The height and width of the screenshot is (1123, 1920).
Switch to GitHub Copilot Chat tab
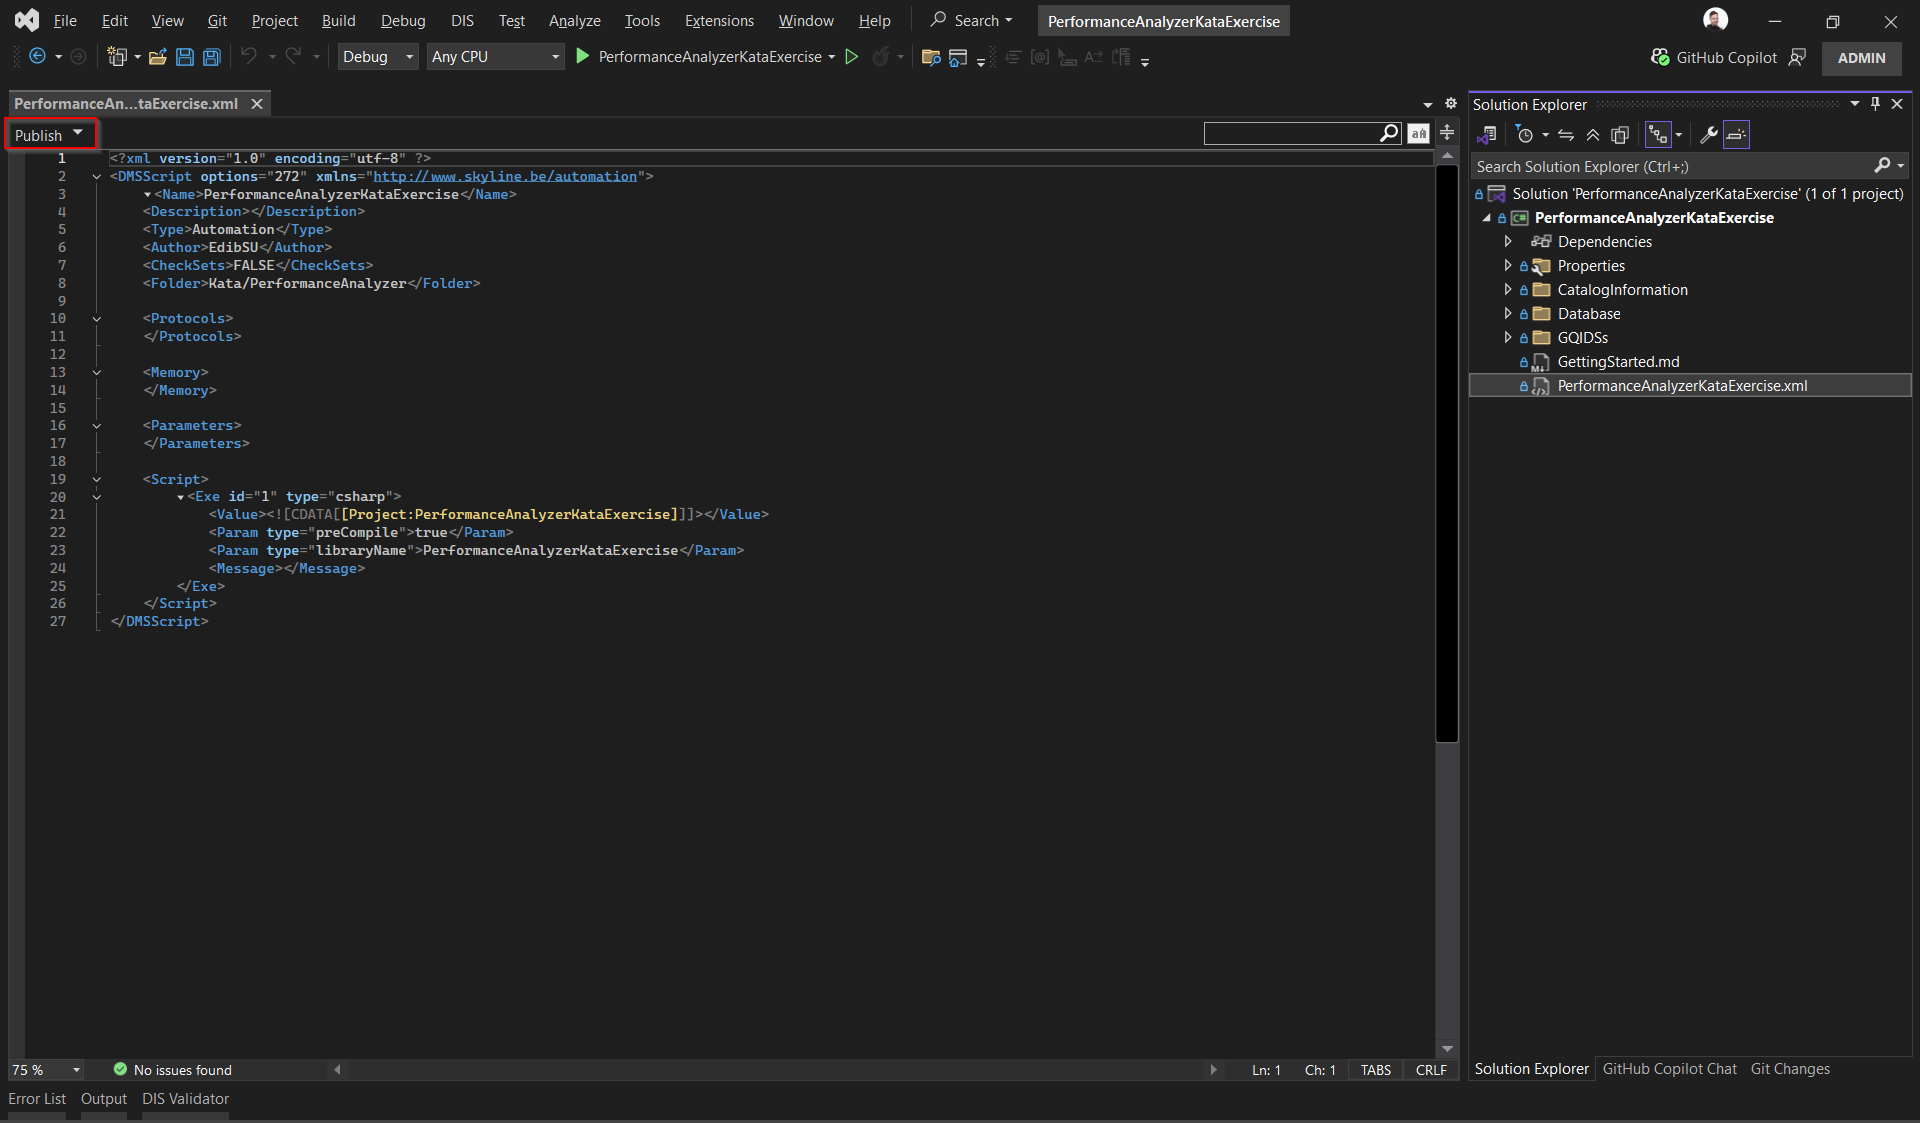pyautogui.click(x=1669, y=1069)
